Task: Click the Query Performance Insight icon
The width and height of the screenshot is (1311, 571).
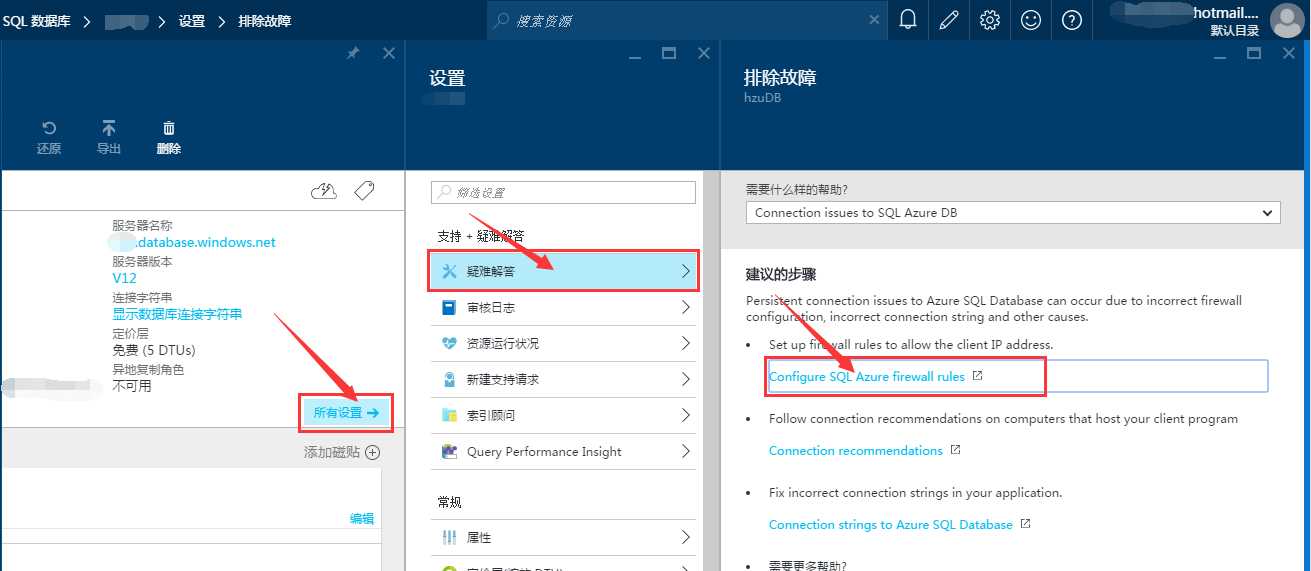Action: [x=449, y=452]
